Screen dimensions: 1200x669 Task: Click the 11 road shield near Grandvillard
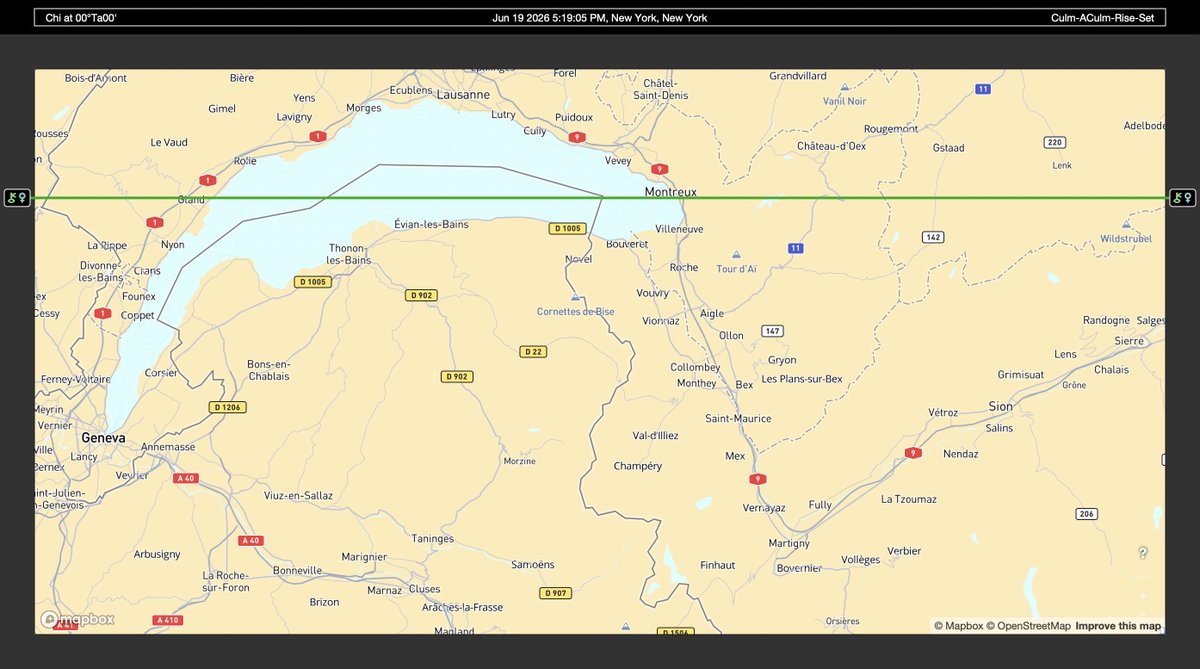tap(983, 89)
